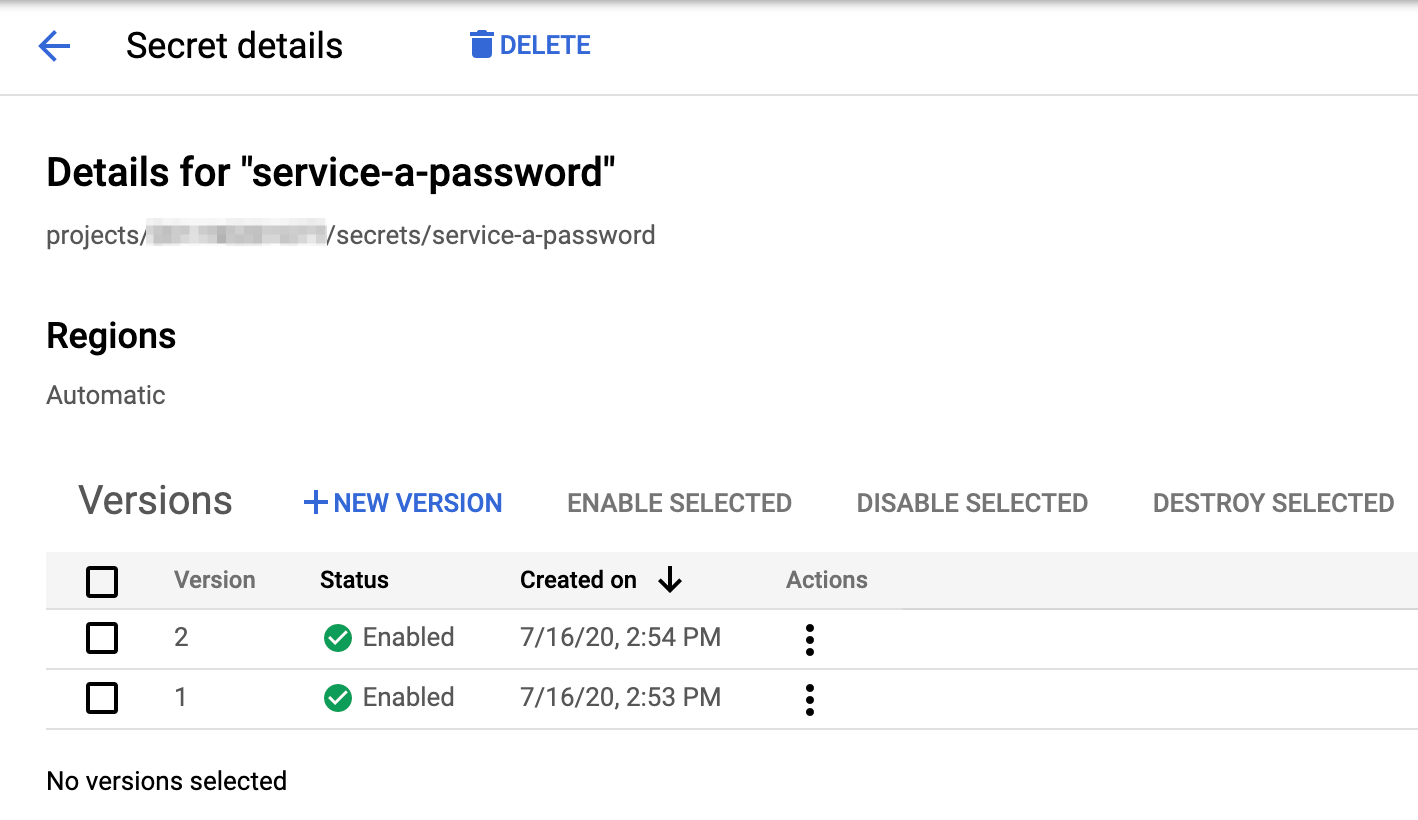Toggle the Created on sort direction arrow

click(x=670, y=580)
